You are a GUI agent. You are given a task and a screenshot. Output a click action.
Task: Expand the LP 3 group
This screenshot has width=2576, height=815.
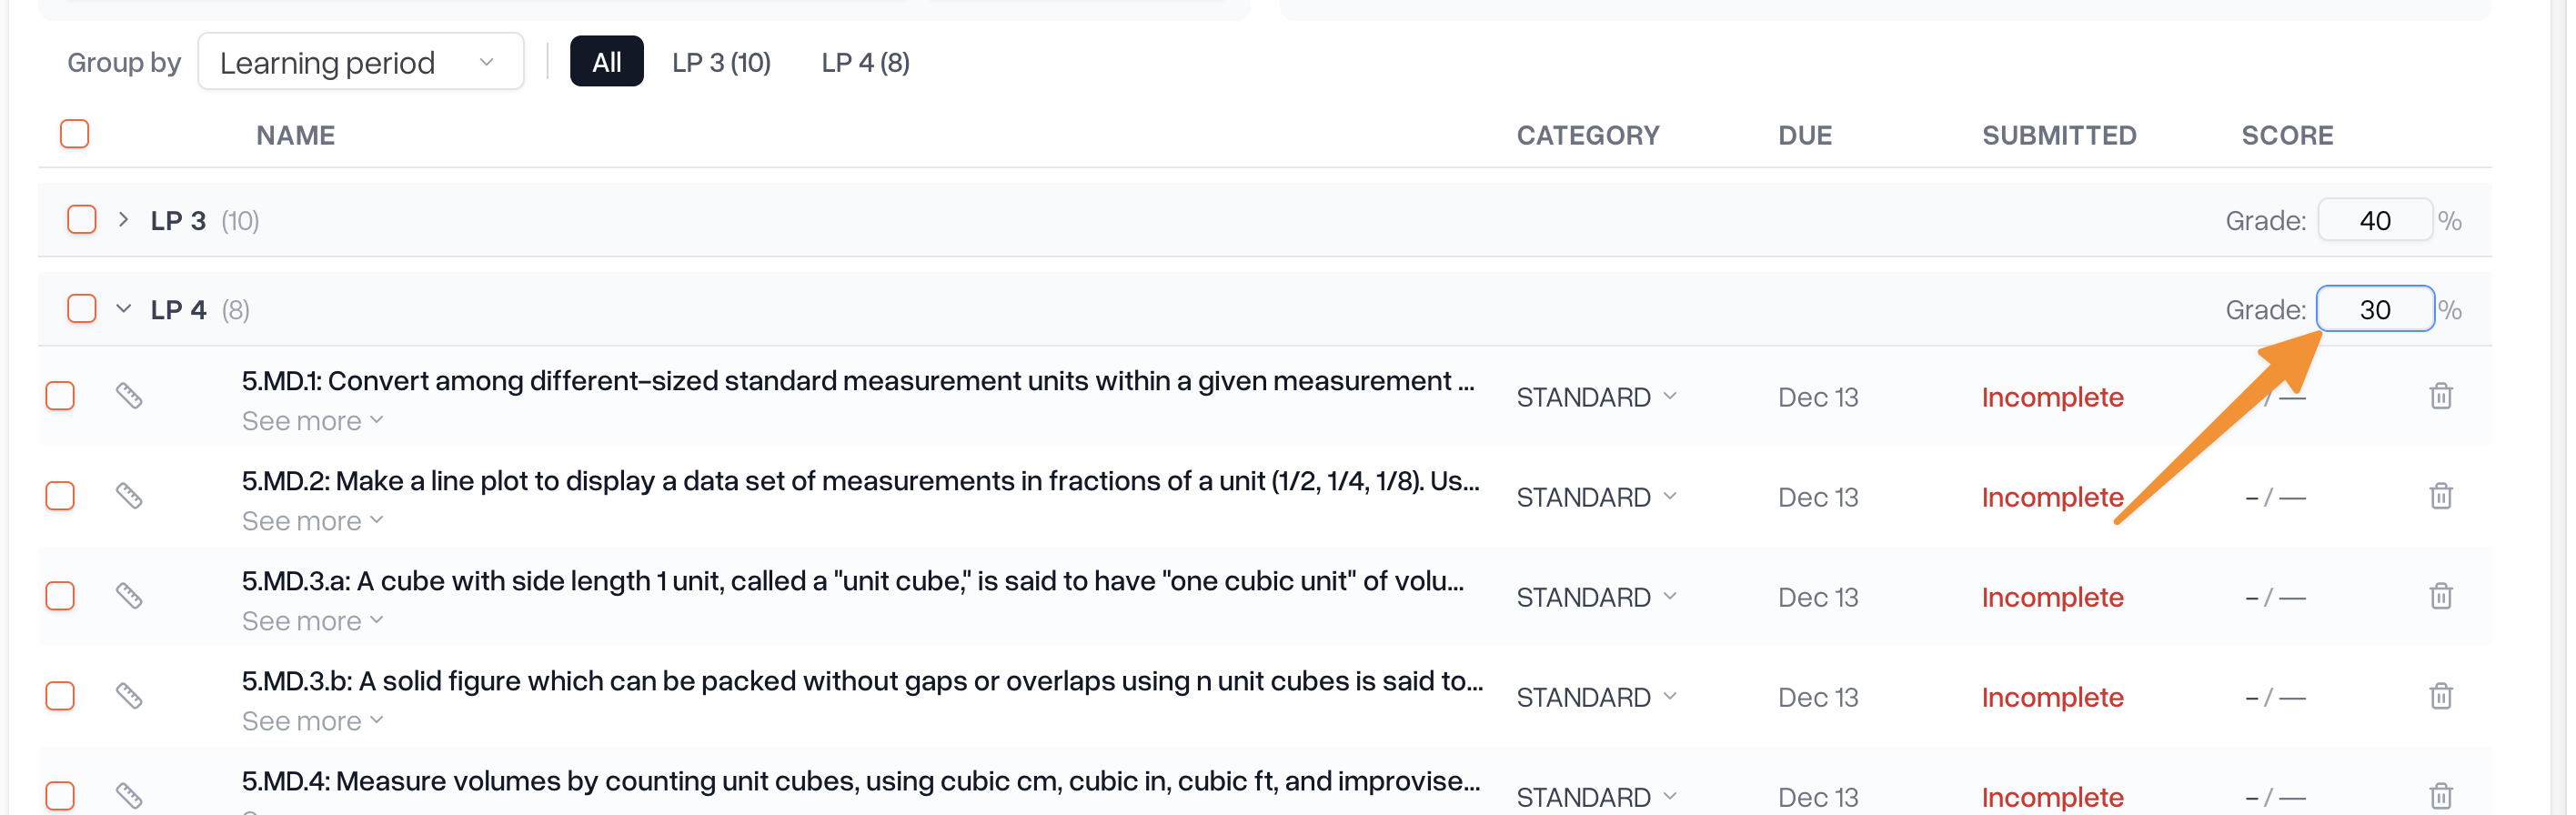123,220
